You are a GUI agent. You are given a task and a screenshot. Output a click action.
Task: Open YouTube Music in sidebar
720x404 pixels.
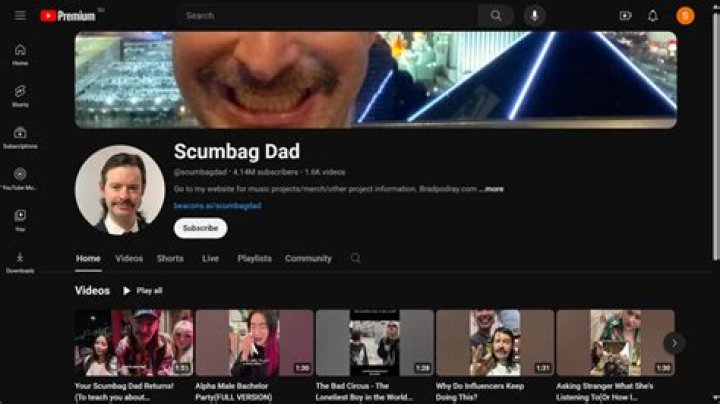coord(20,179)
